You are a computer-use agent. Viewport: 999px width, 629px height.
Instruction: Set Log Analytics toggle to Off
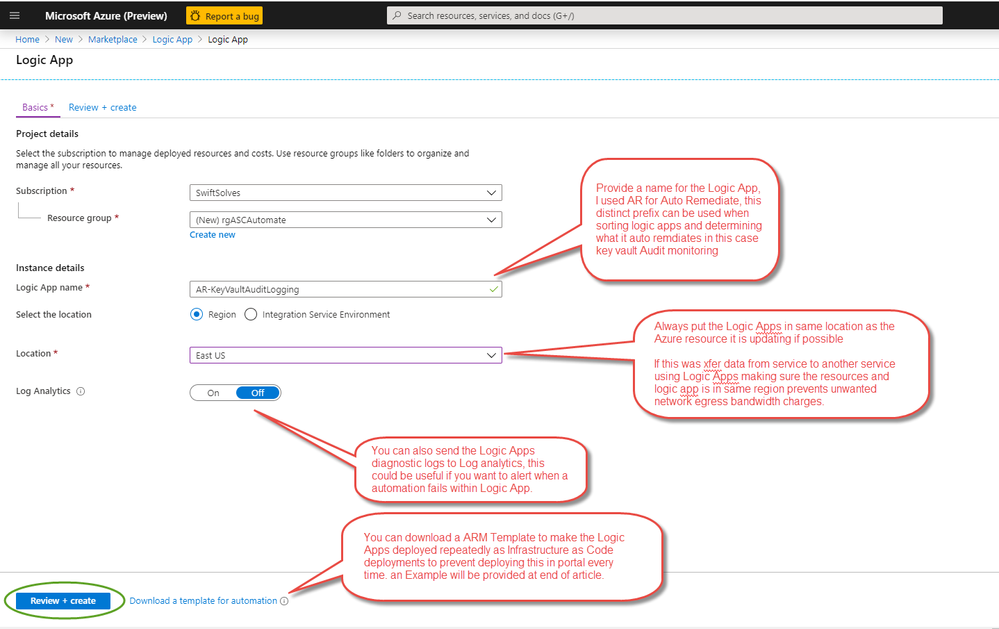pos(257,393)
